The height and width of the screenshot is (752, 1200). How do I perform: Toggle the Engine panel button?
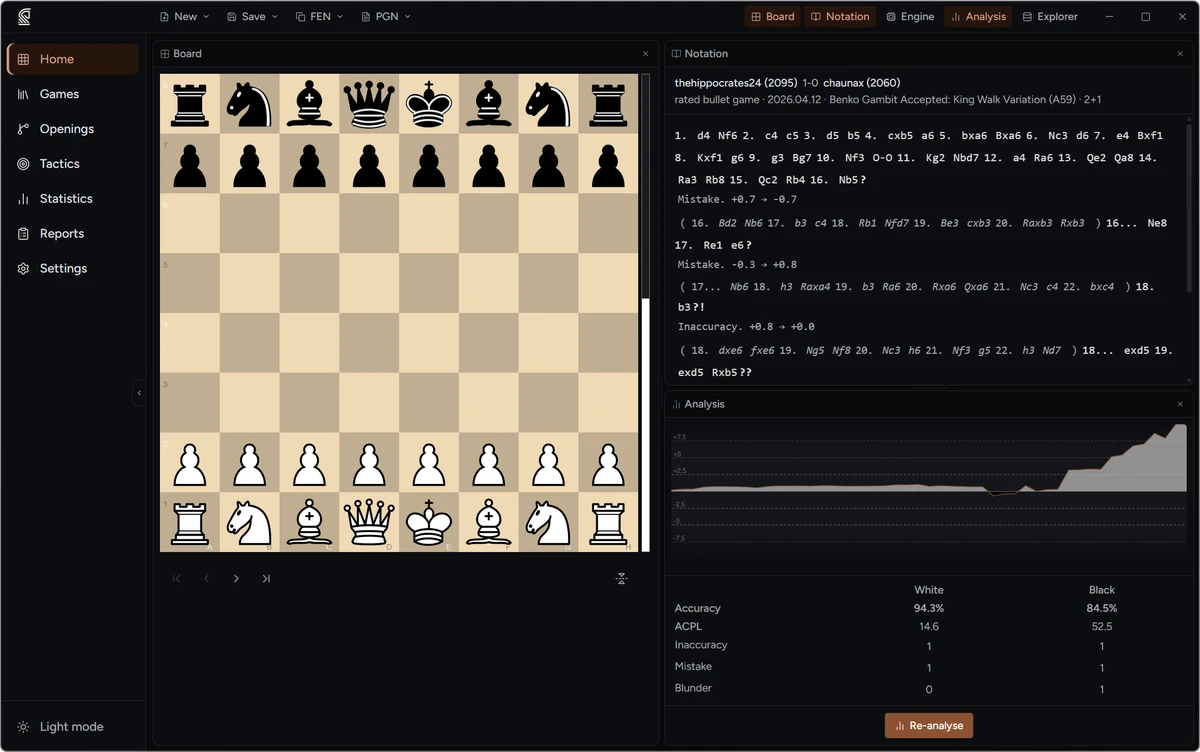tap(910, 17)
